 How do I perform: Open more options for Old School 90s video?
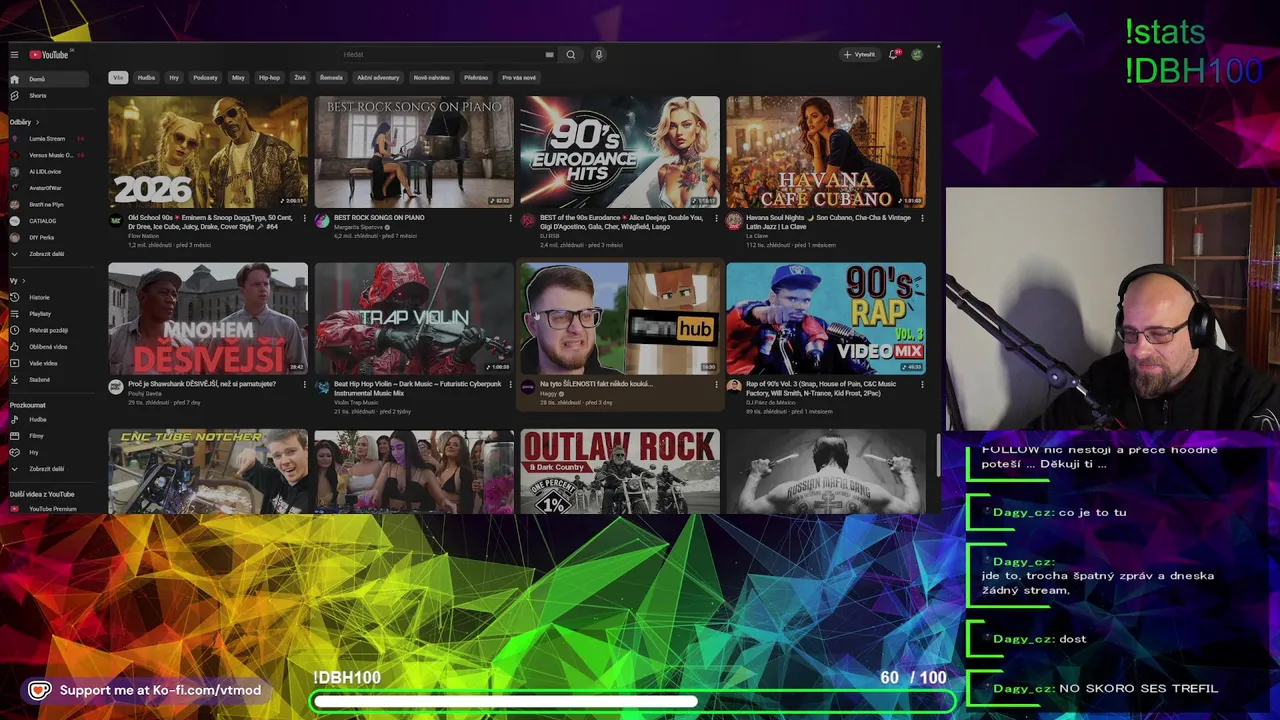304,218
